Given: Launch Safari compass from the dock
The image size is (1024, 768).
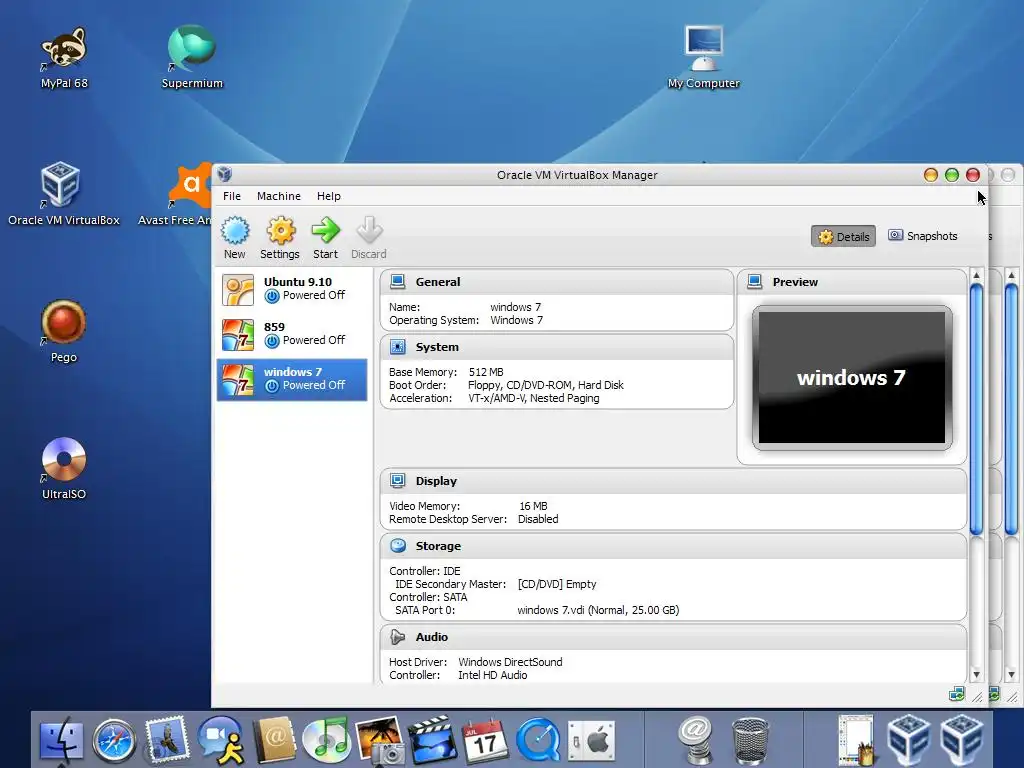Looking at the screenshot, I should 114,741.
